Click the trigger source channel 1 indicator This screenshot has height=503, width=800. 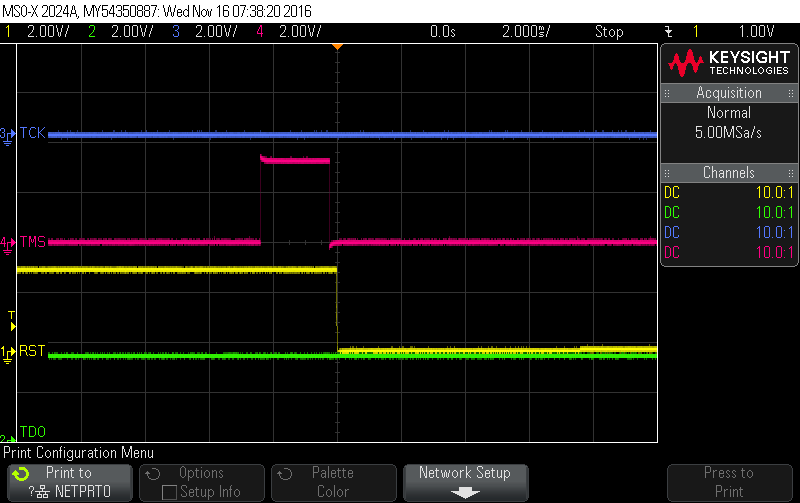click(695, 32)
